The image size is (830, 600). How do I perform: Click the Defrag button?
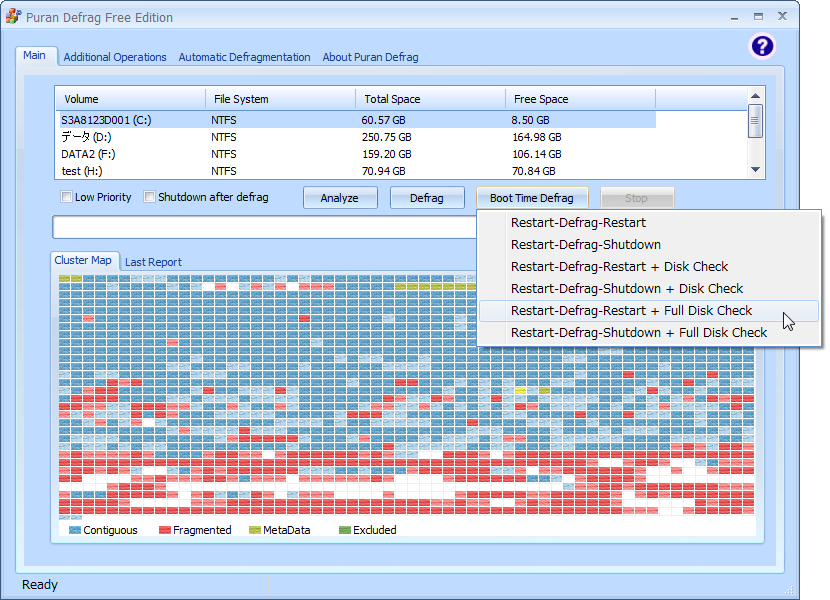point(427,198)
